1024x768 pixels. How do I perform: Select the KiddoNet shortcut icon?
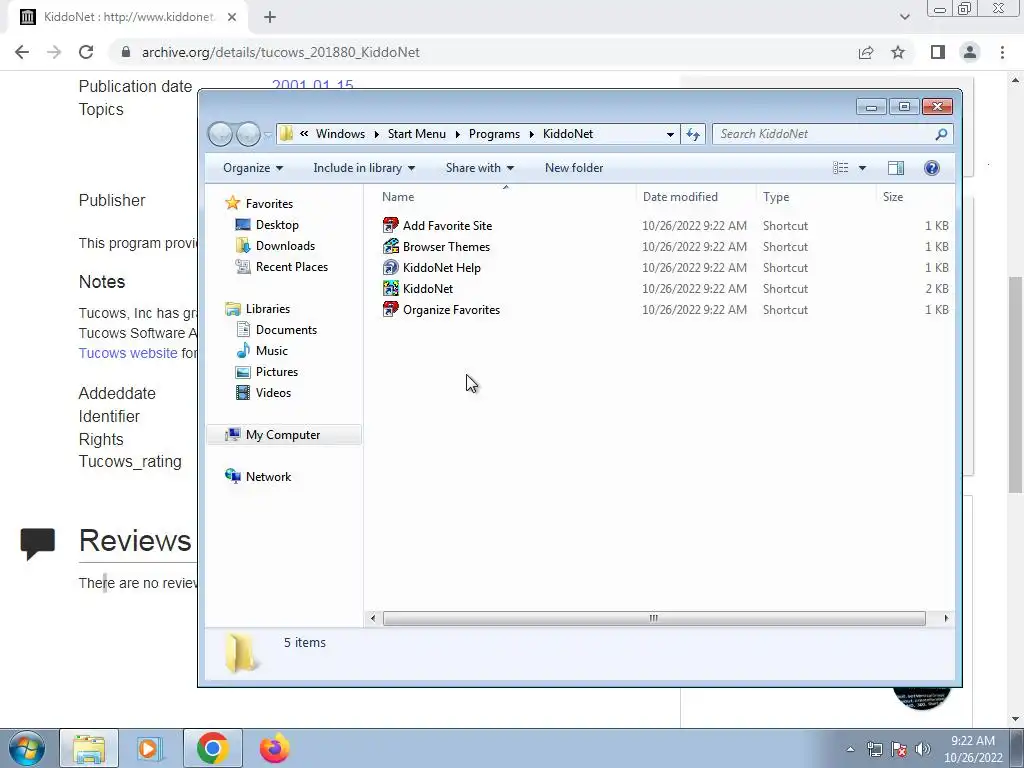pos(391,288)
